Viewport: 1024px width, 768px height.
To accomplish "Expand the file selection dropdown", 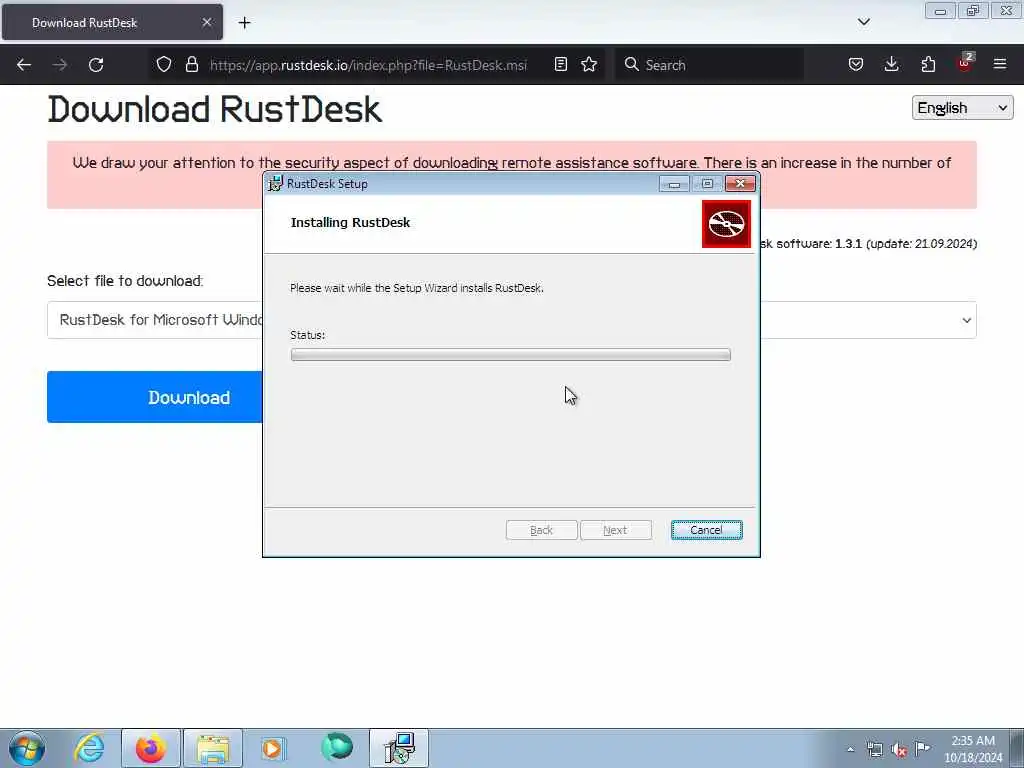I will point(511,320).
